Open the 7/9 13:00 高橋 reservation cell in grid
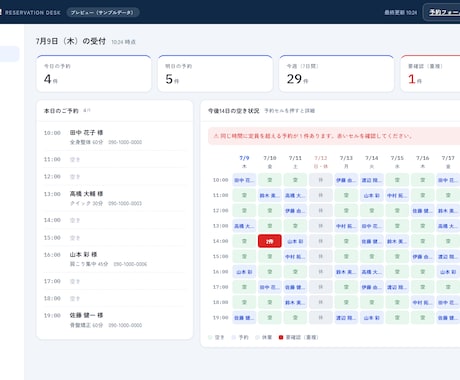This screenshot has height=380, width=460. point(244,226)
